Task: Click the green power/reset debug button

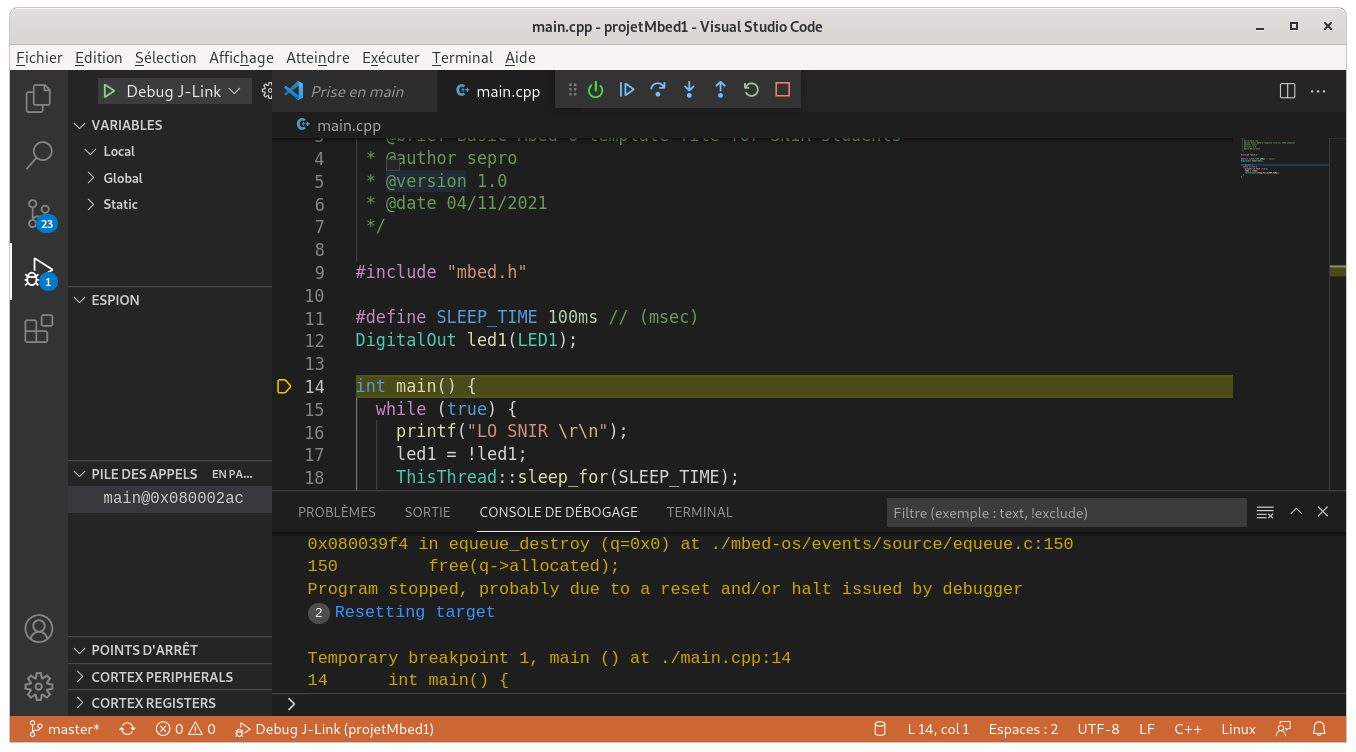Action: tap(596, 90)
